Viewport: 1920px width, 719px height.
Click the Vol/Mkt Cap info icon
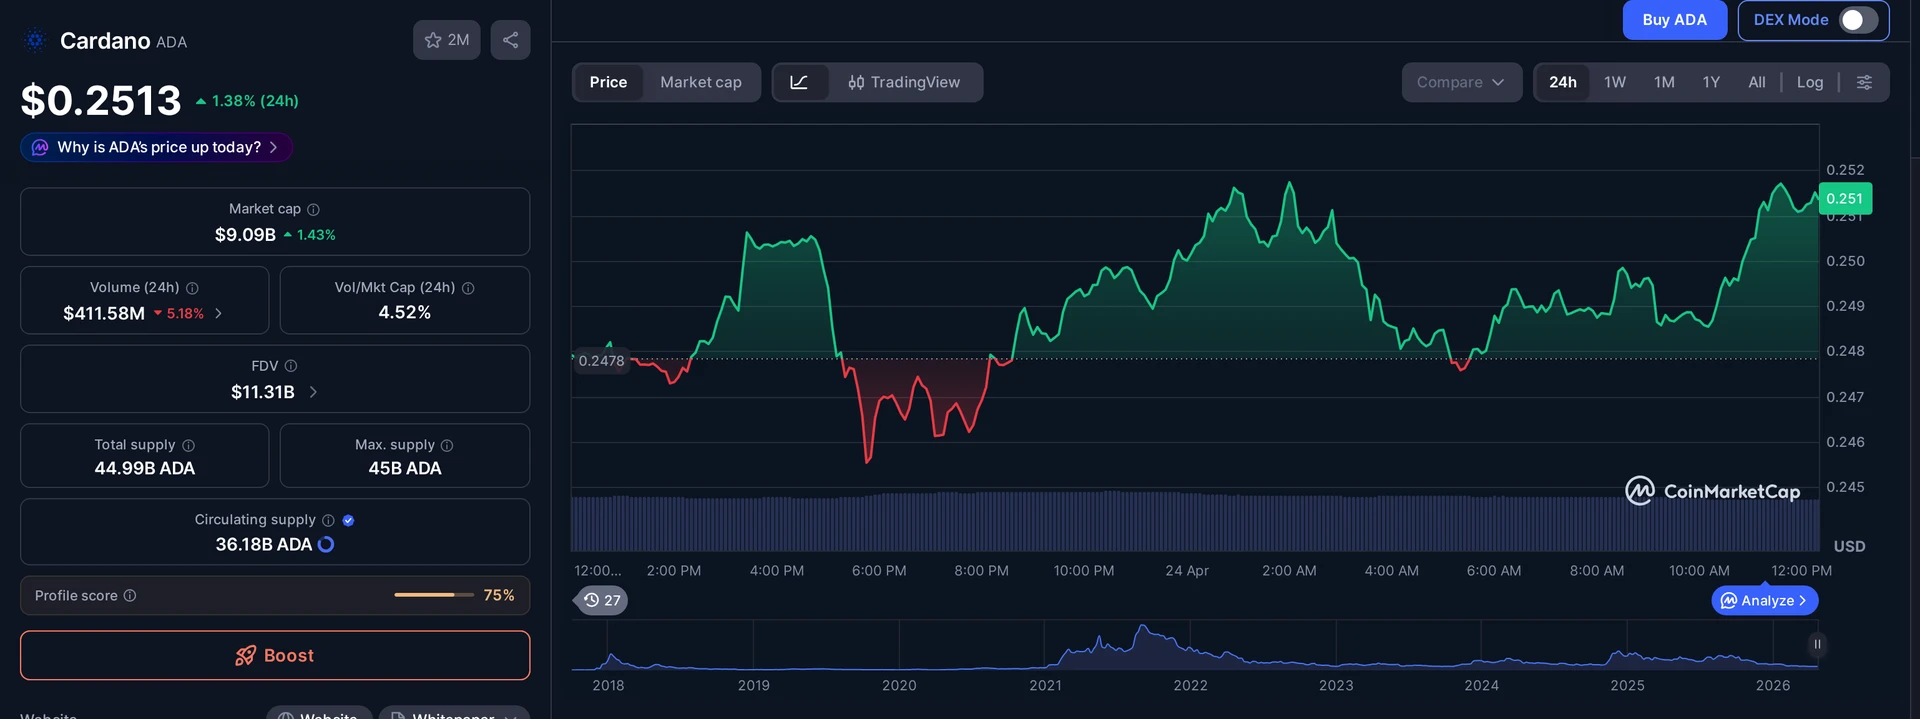point(468,288)
